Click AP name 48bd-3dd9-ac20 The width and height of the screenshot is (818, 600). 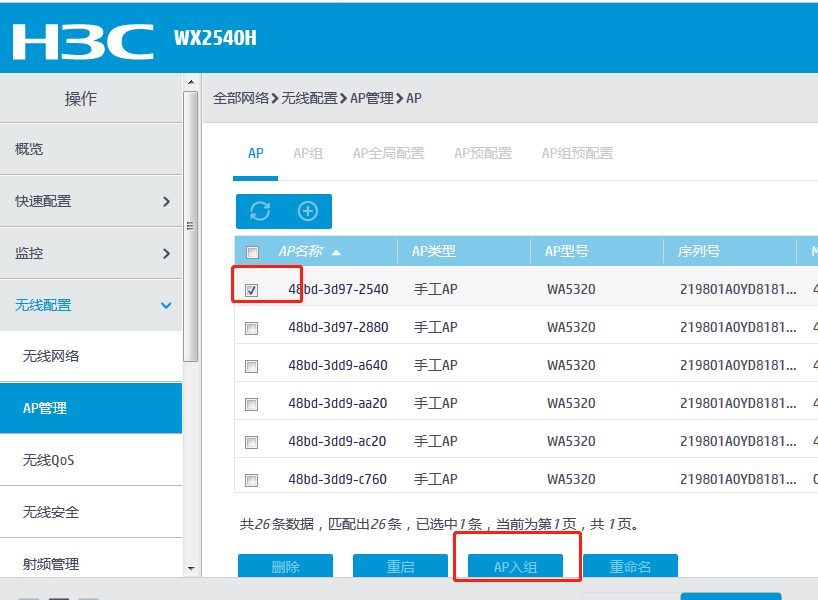coord(337,442)
